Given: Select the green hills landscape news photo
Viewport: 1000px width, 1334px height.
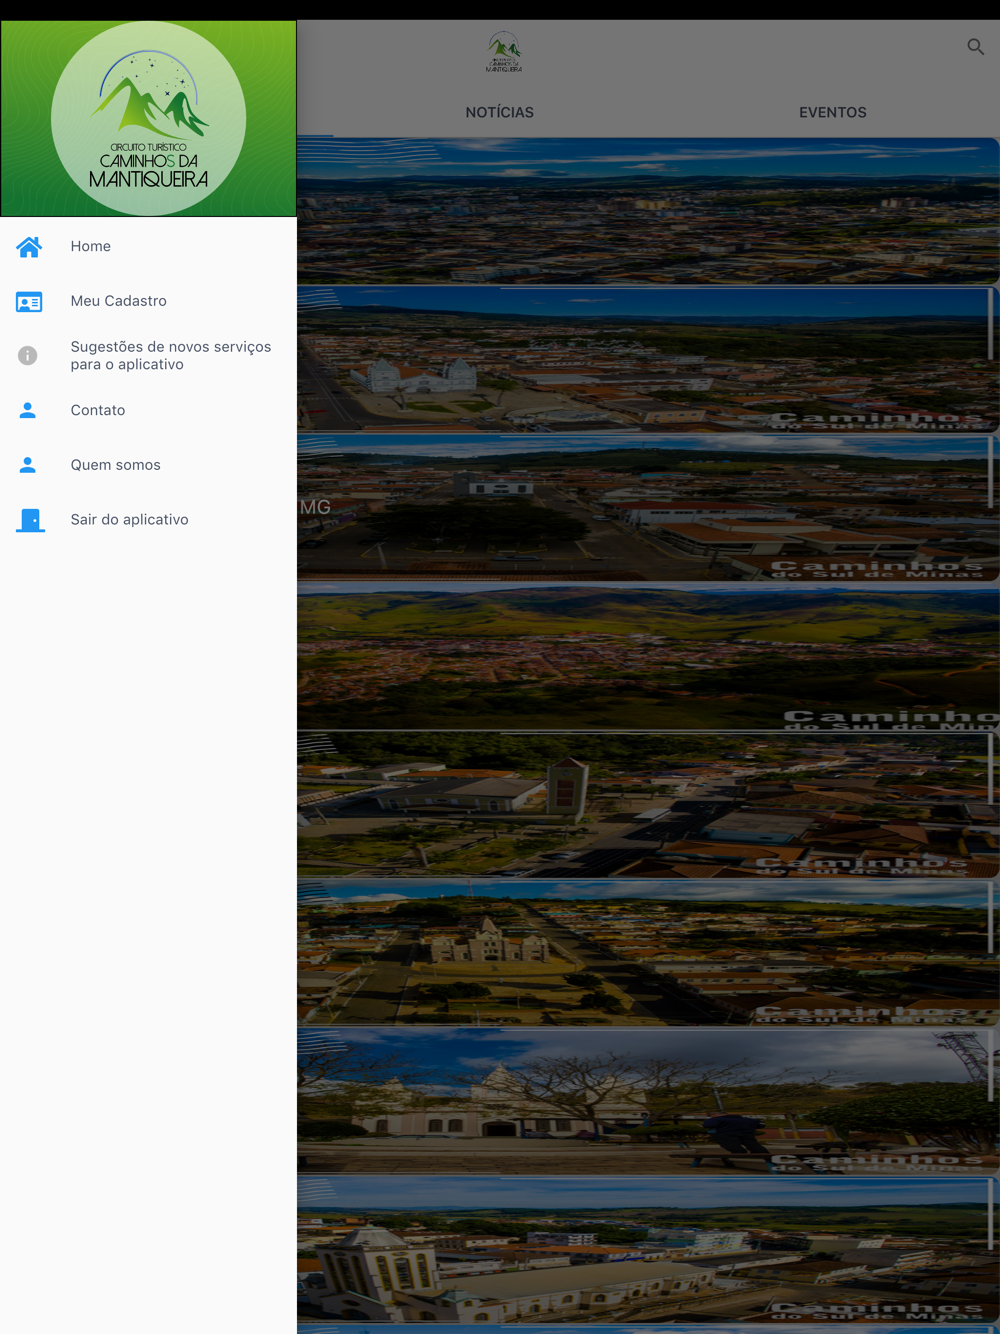Looking at the screenshot, I should point(647,657).
